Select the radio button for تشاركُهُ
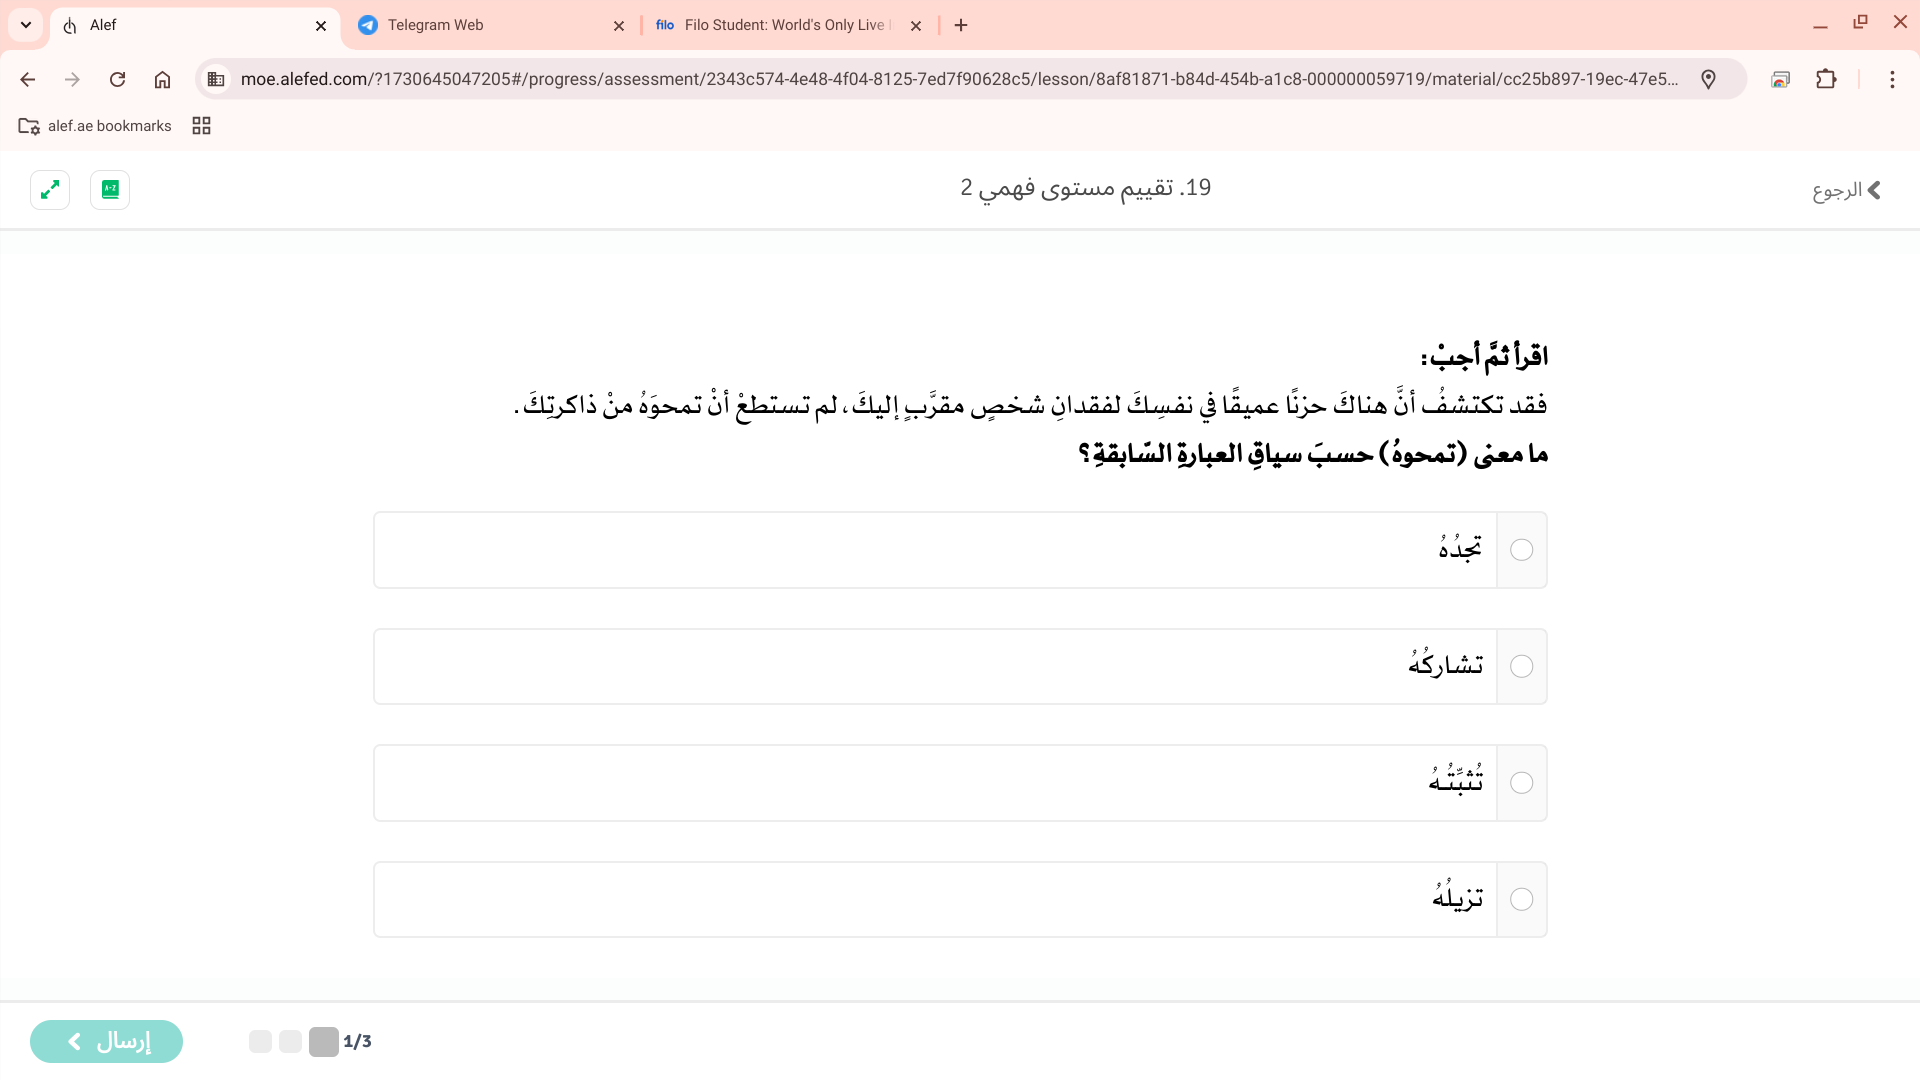The image size is (1920, 1080). point(1521,667)
